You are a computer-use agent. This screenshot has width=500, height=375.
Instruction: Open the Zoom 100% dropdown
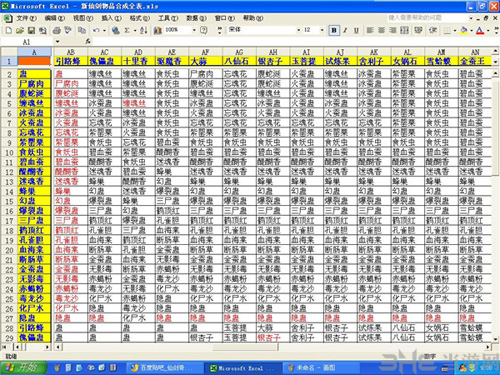click(194, 30)
